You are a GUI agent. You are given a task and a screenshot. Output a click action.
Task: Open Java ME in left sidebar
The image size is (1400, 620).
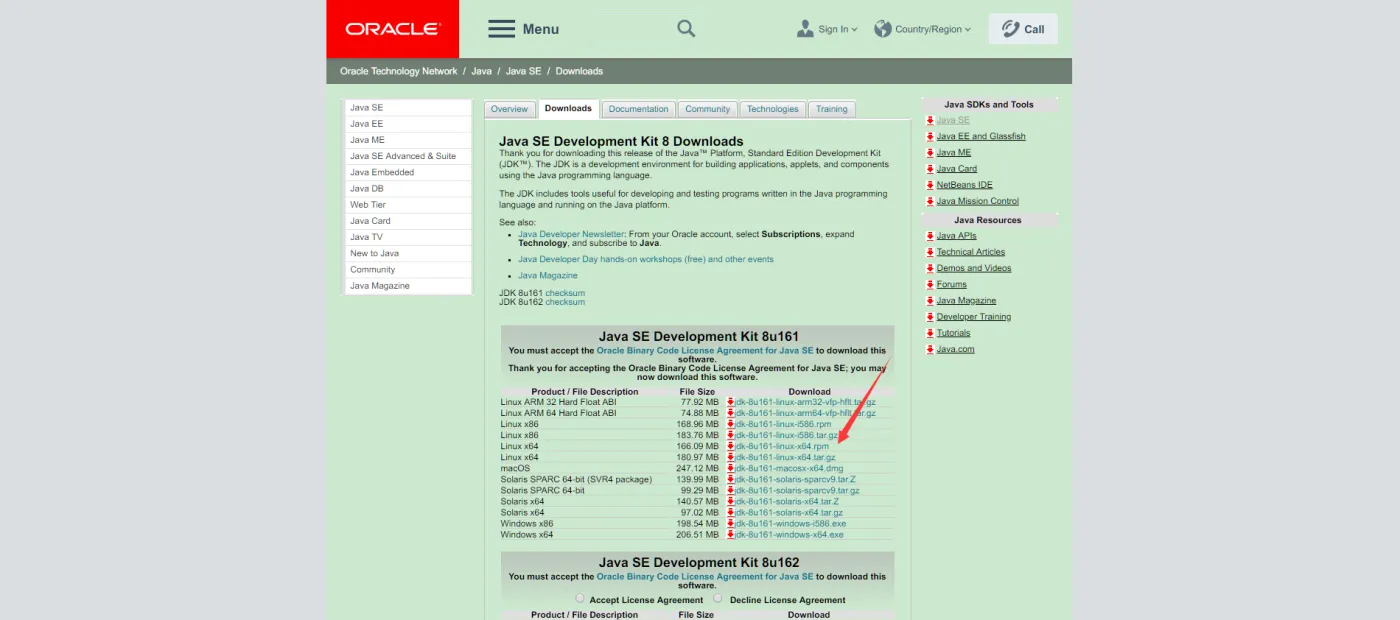coord(408,140)
